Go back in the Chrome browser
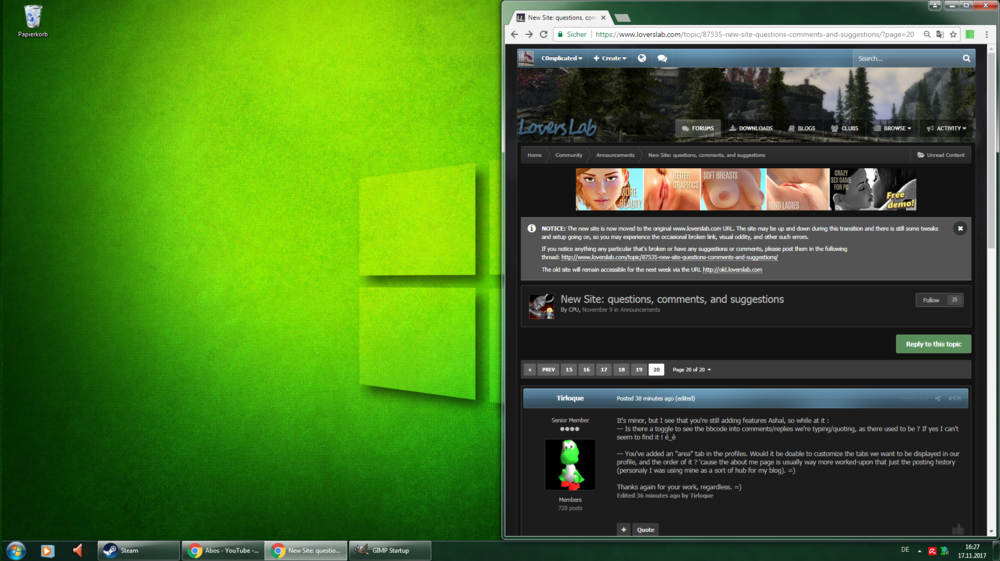This screenshot has height=561, width=1000. click(x=515, y=34)
